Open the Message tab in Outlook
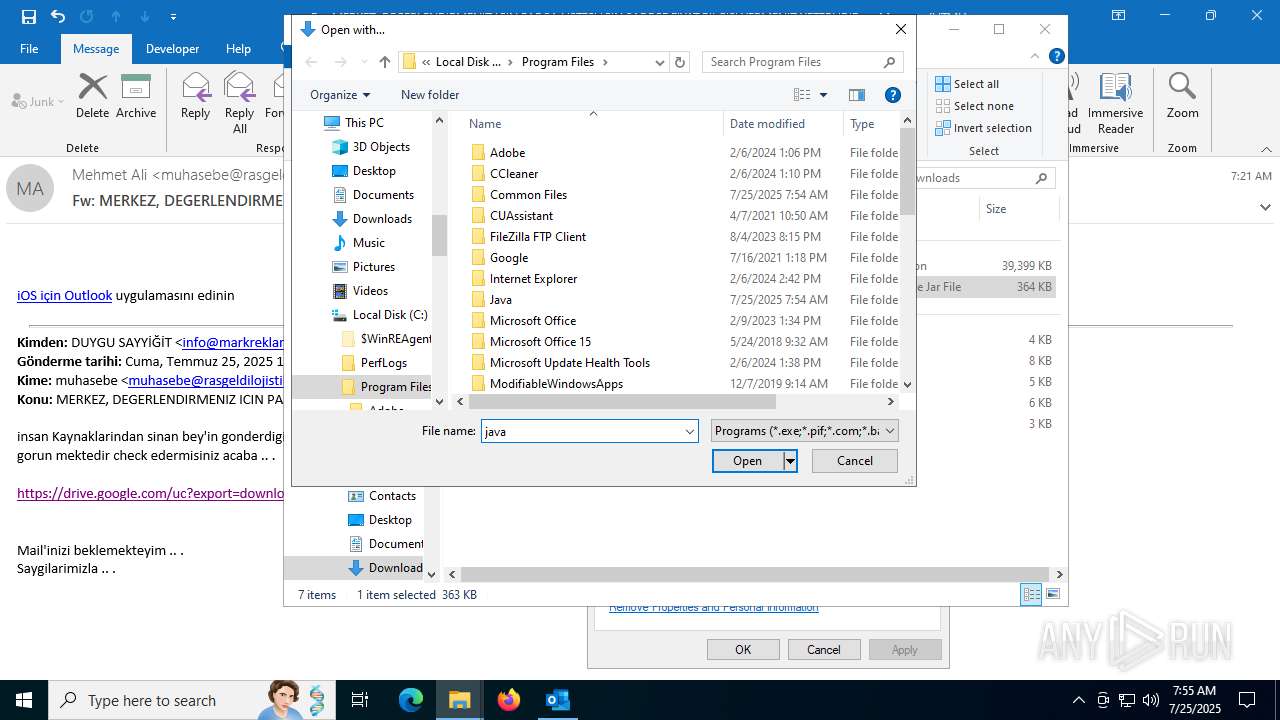This screenshot has height=720, width=1280. (x=96, y=48)
